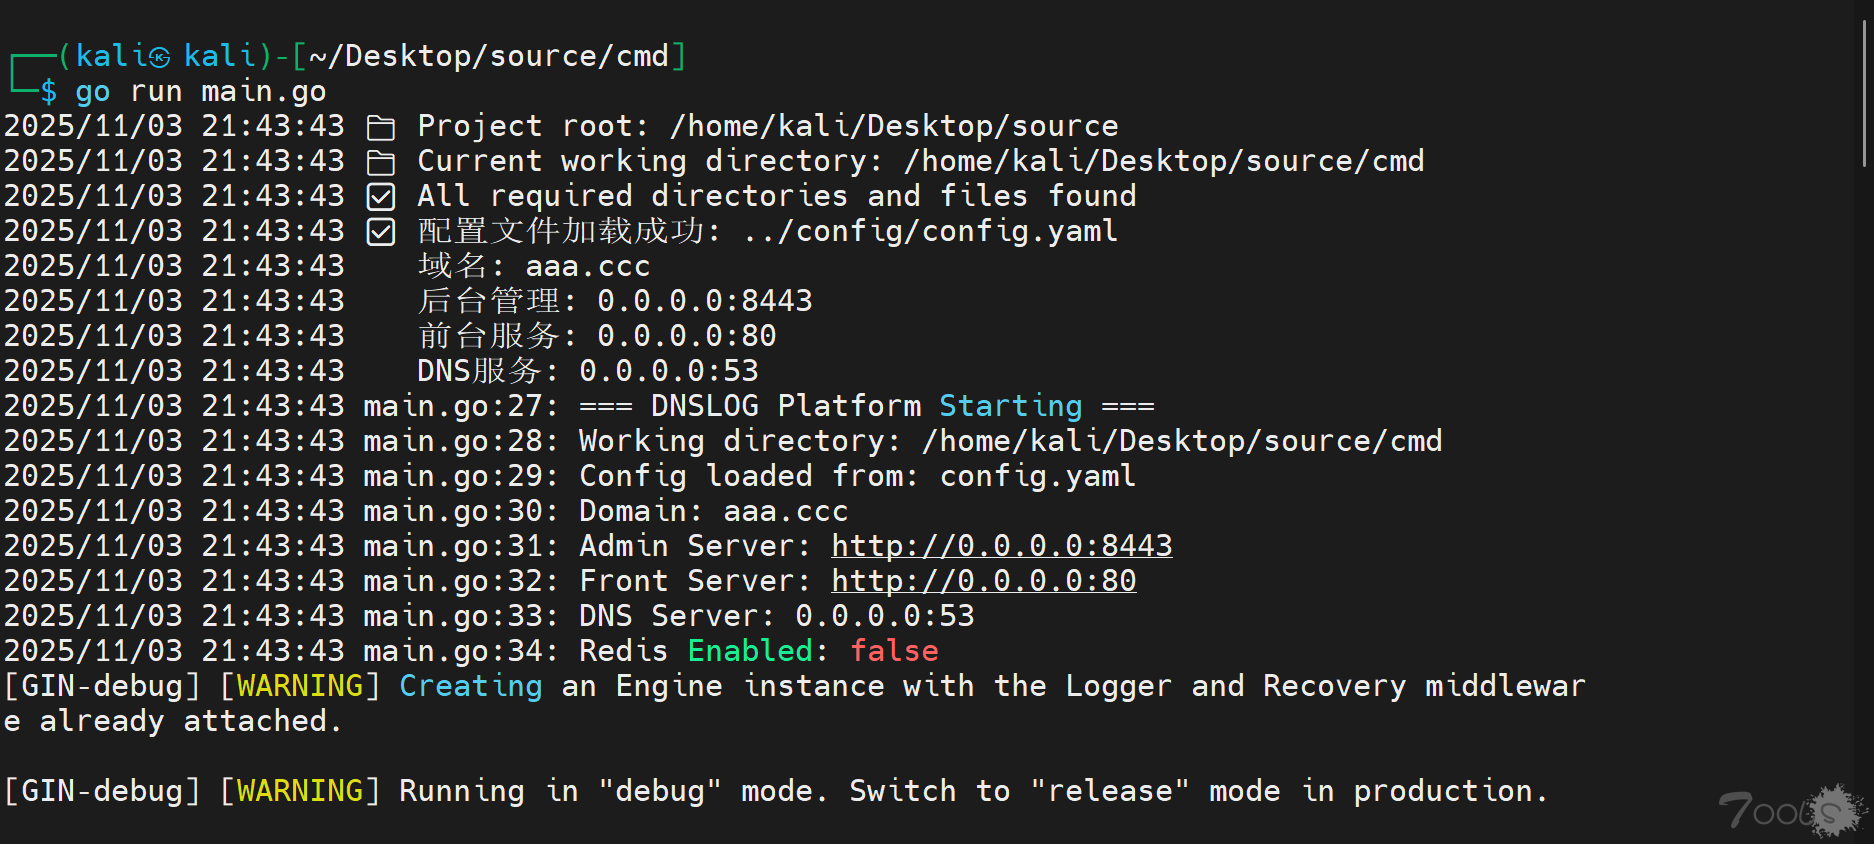This screenshot has width=1874, height=844.
Task: Click the Kali ㉿ symbol in the prompt
Action: coord(160,57)
